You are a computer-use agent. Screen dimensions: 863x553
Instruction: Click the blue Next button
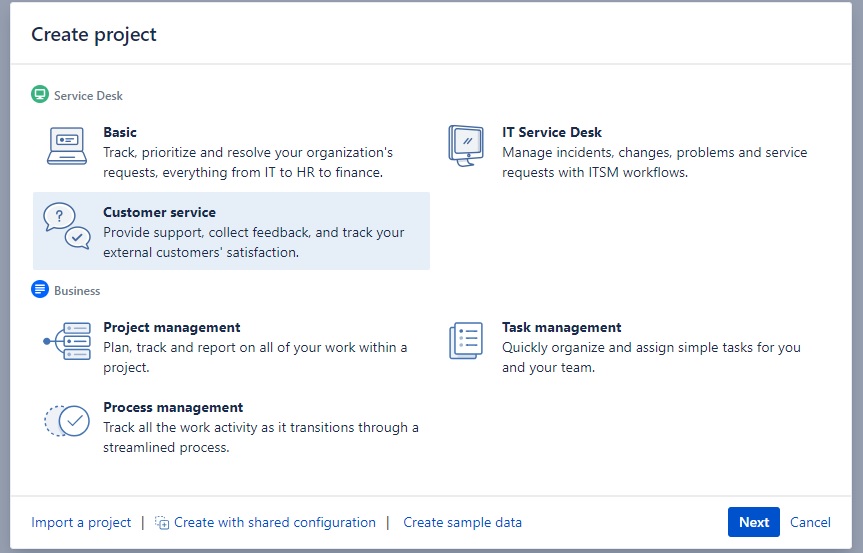point(753,522)
